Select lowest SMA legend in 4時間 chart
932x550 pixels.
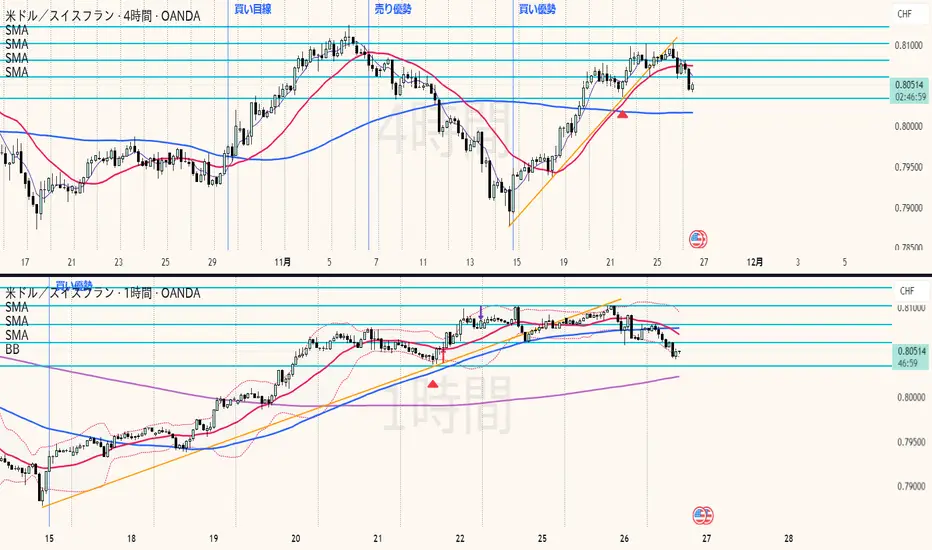17,72
